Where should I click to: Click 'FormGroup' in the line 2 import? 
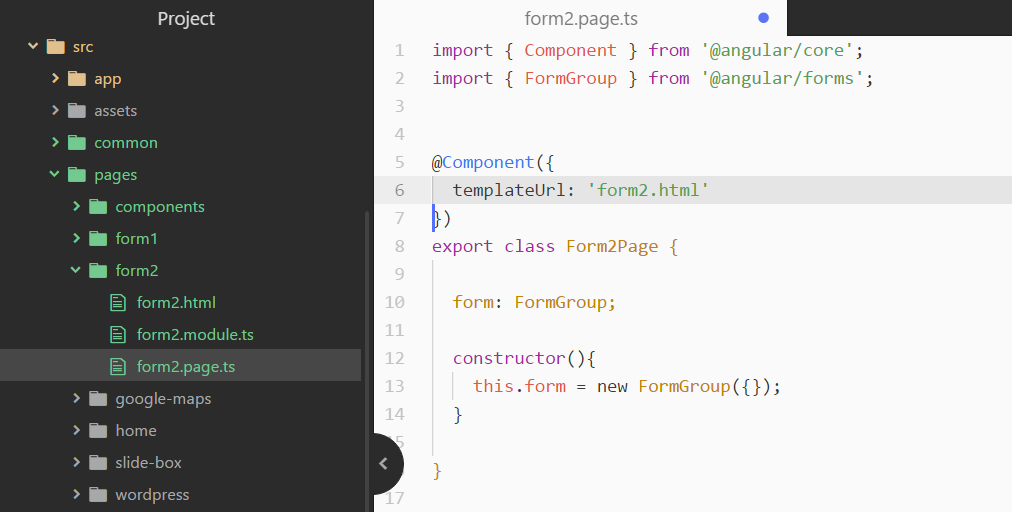point(571,78)
